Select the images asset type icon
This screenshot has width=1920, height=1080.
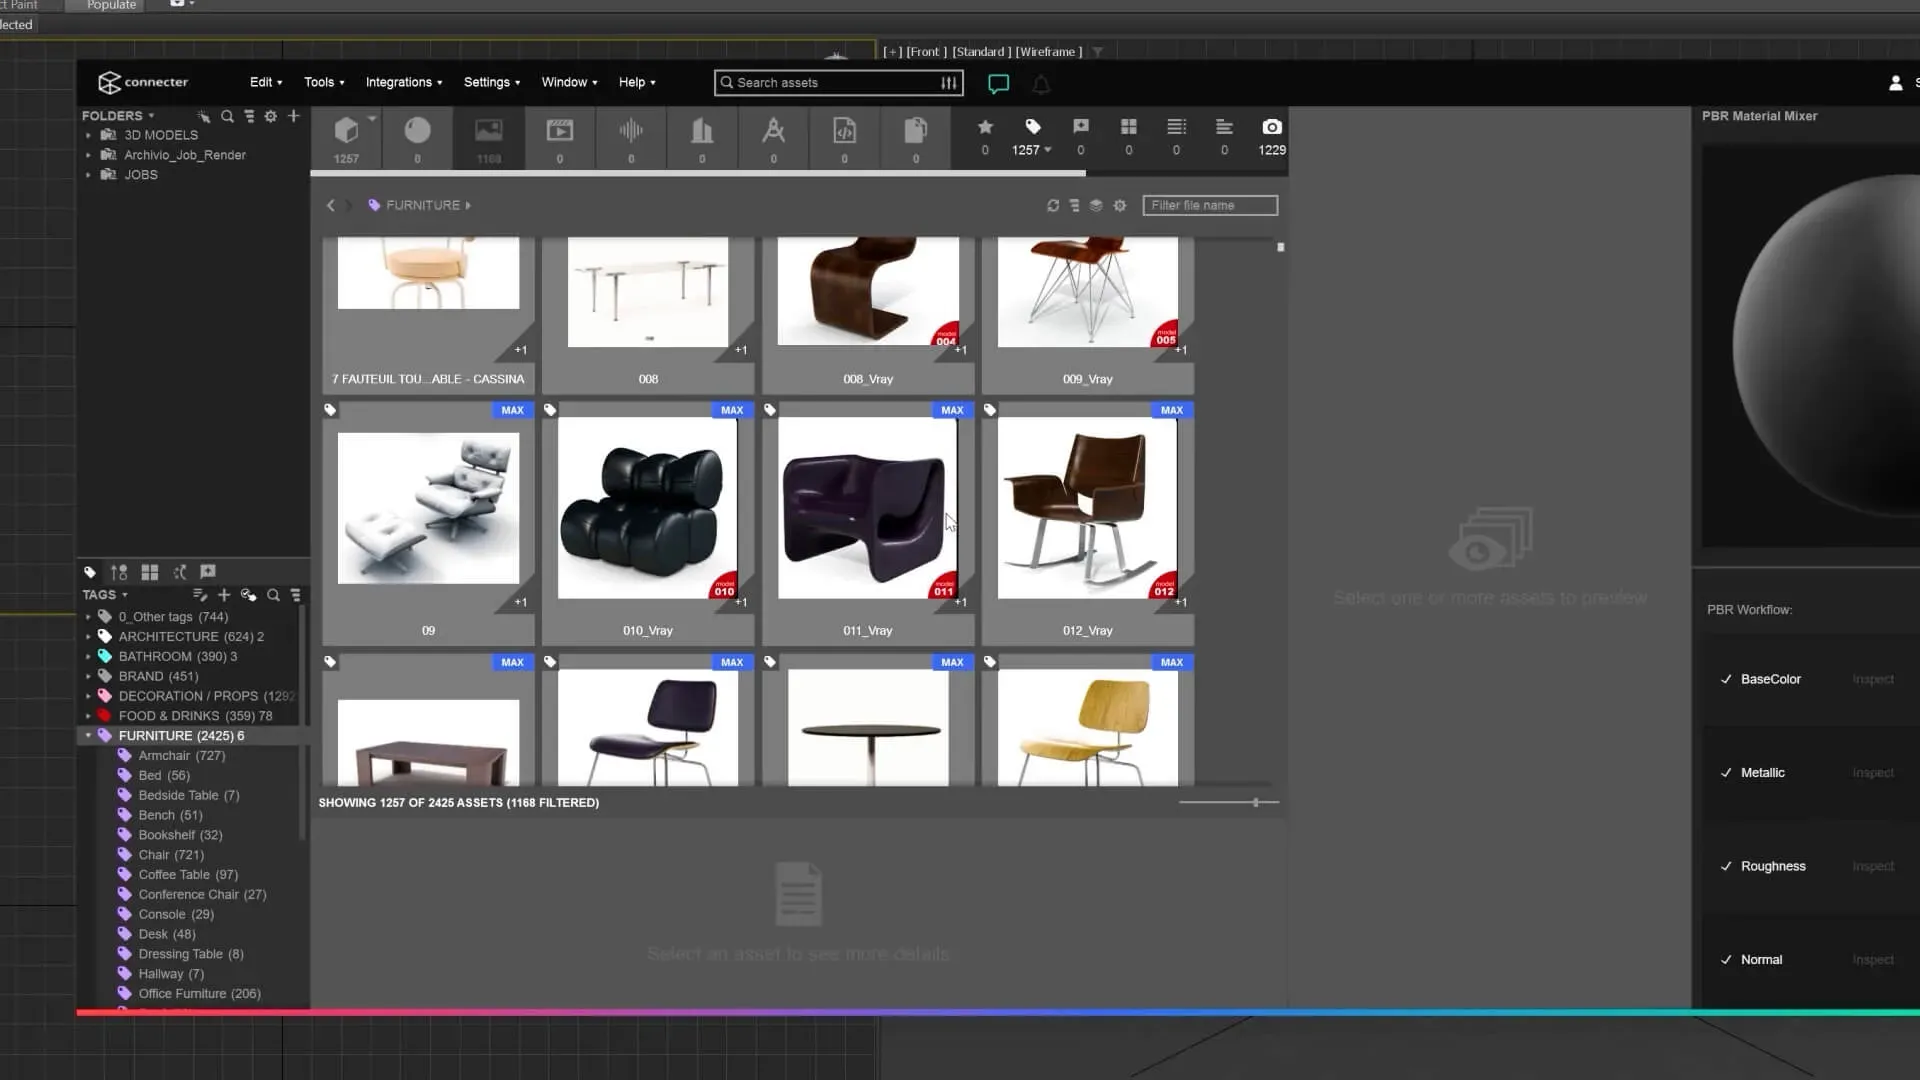click(488, 131)
